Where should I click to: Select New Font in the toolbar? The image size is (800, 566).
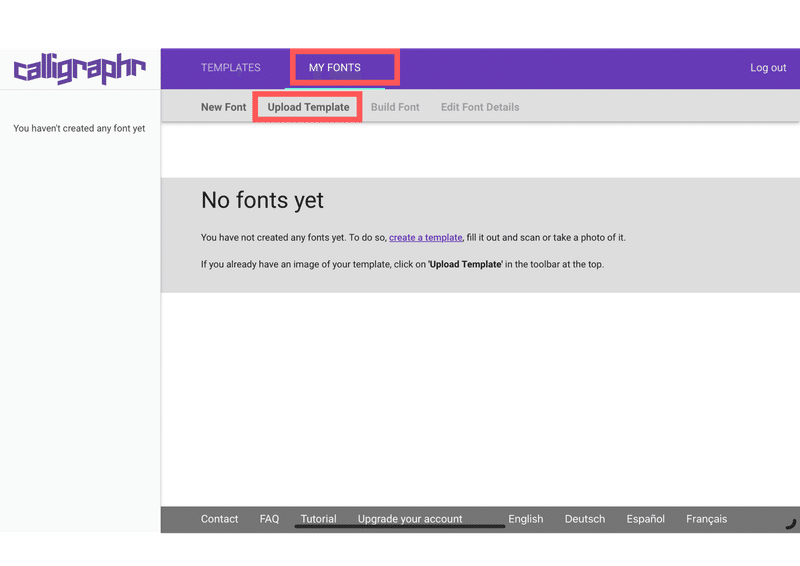[x=223, y=107]
